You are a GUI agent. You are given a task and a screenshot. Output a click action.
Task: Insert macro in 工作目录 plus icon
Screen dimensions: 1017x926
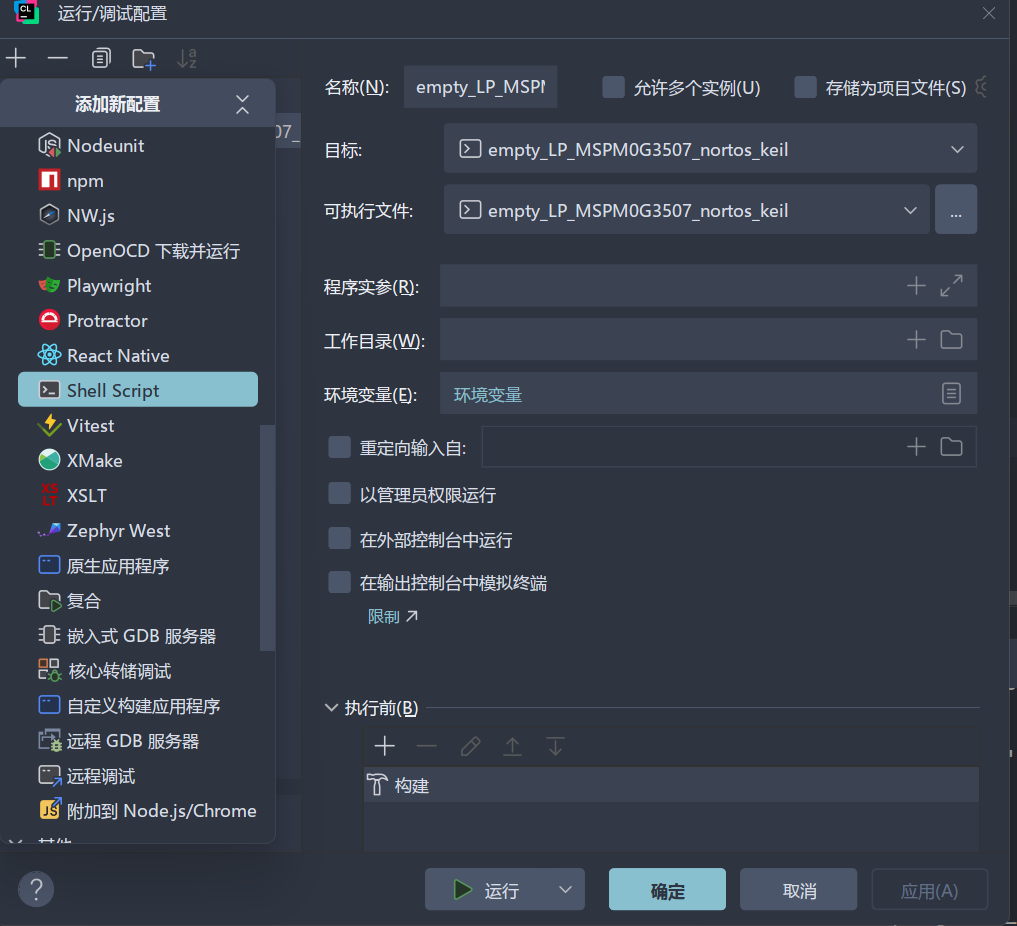[916, 339]
